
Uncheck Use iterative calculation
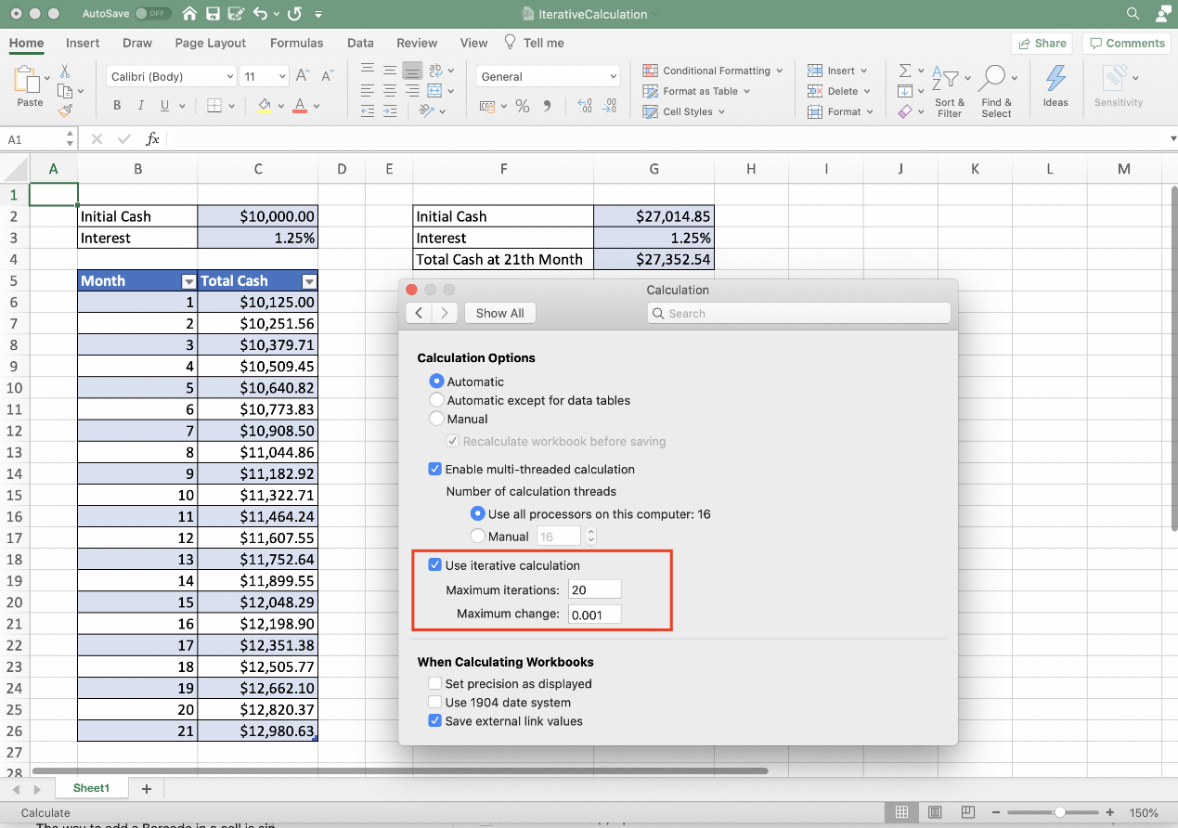pos(434,564)
